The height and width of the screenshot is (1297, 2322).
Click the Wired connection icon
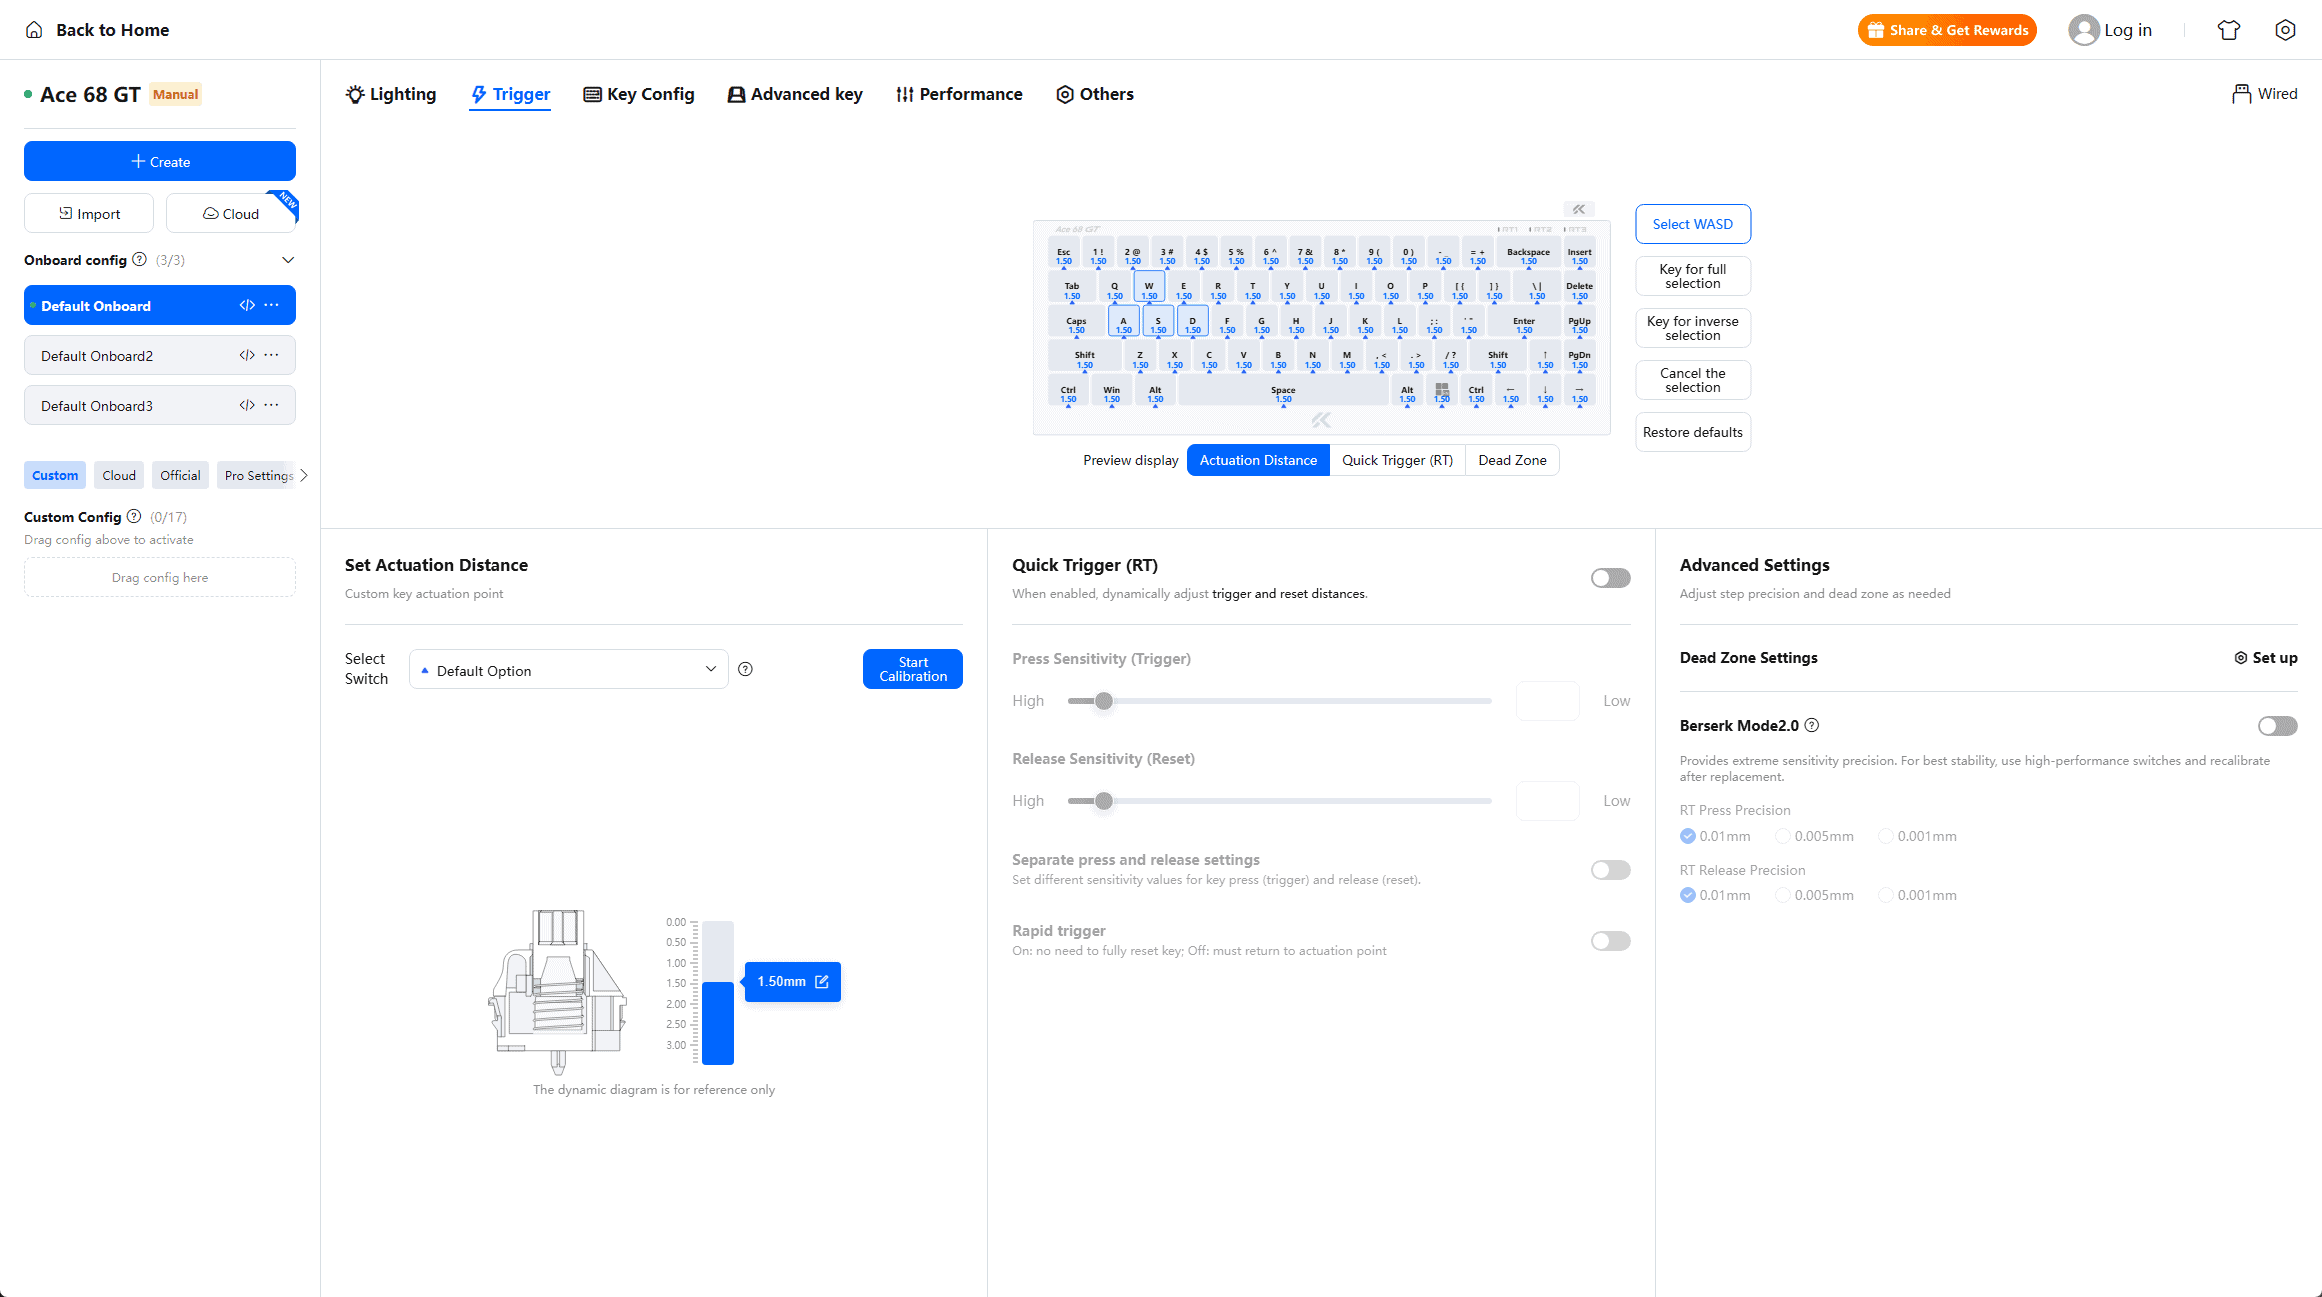click(2241, 94)
